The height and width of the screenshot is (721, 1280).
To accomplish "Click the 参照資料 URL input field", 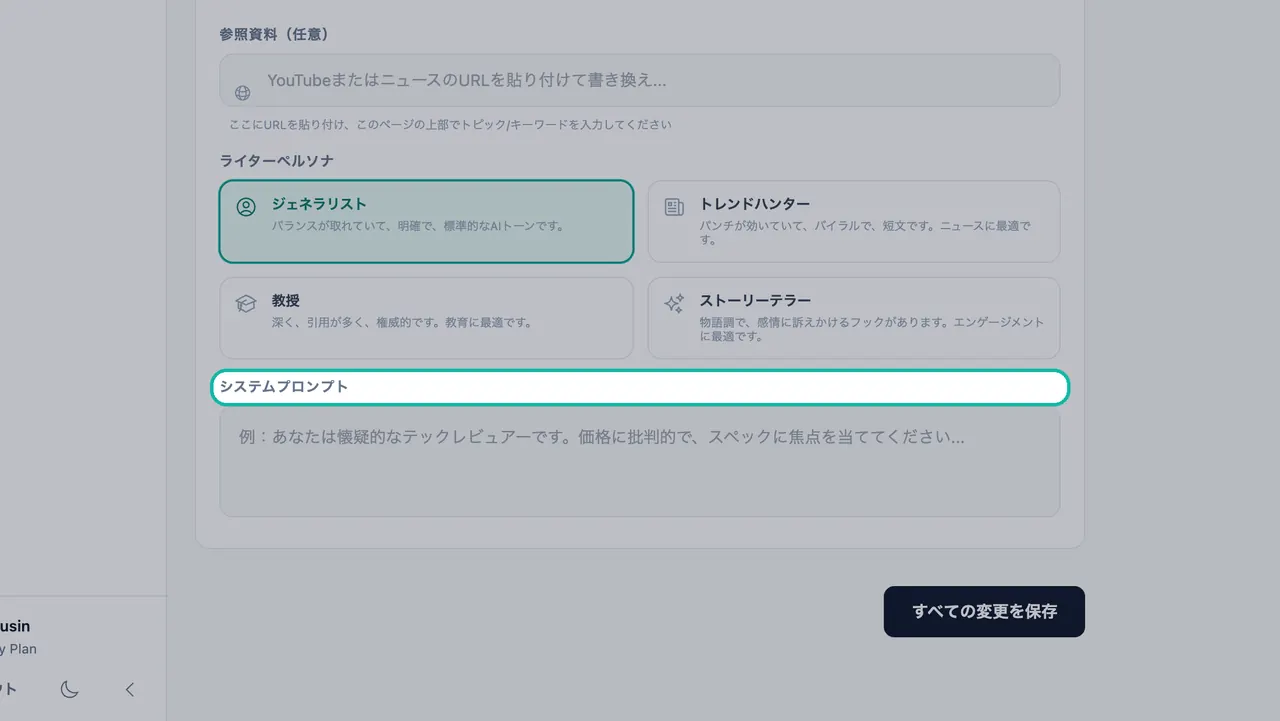I will click(x=640, y=80).
